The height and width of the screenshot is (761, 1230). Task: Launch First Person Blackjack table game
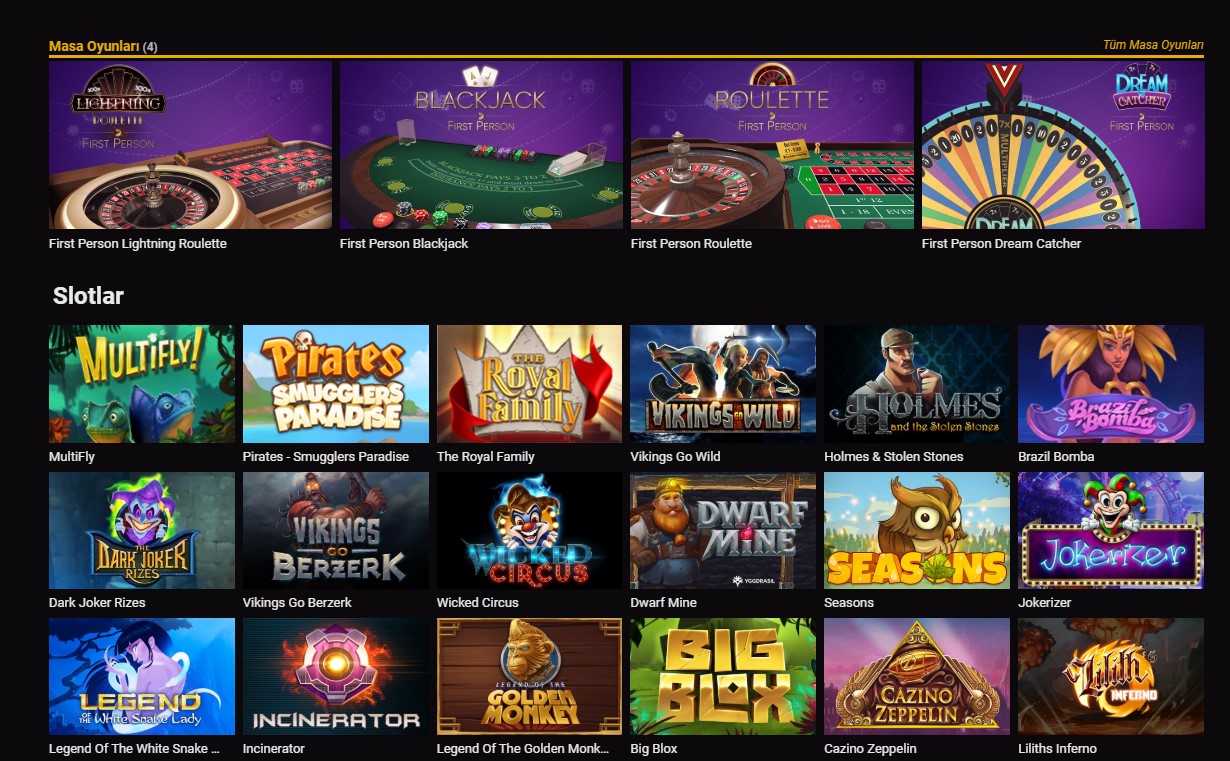(481, 145)
